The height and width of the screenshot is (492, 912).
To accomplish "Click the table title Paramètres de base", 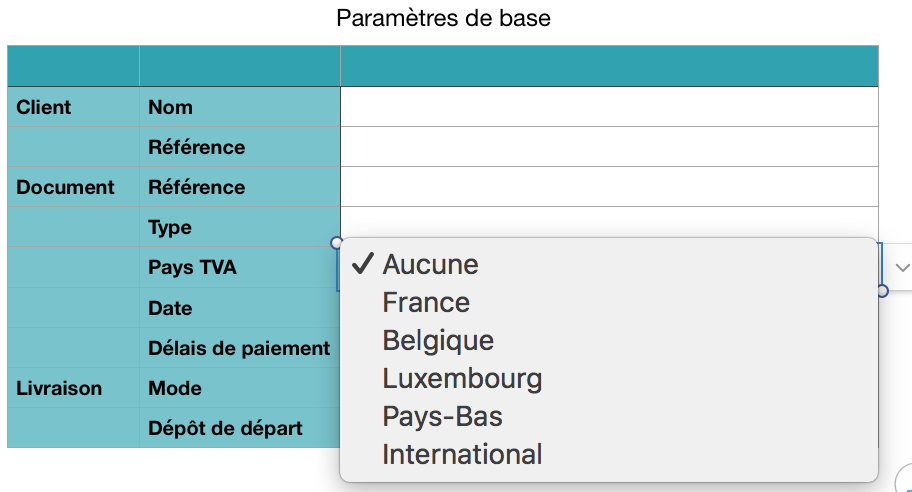I will (443, 18).
